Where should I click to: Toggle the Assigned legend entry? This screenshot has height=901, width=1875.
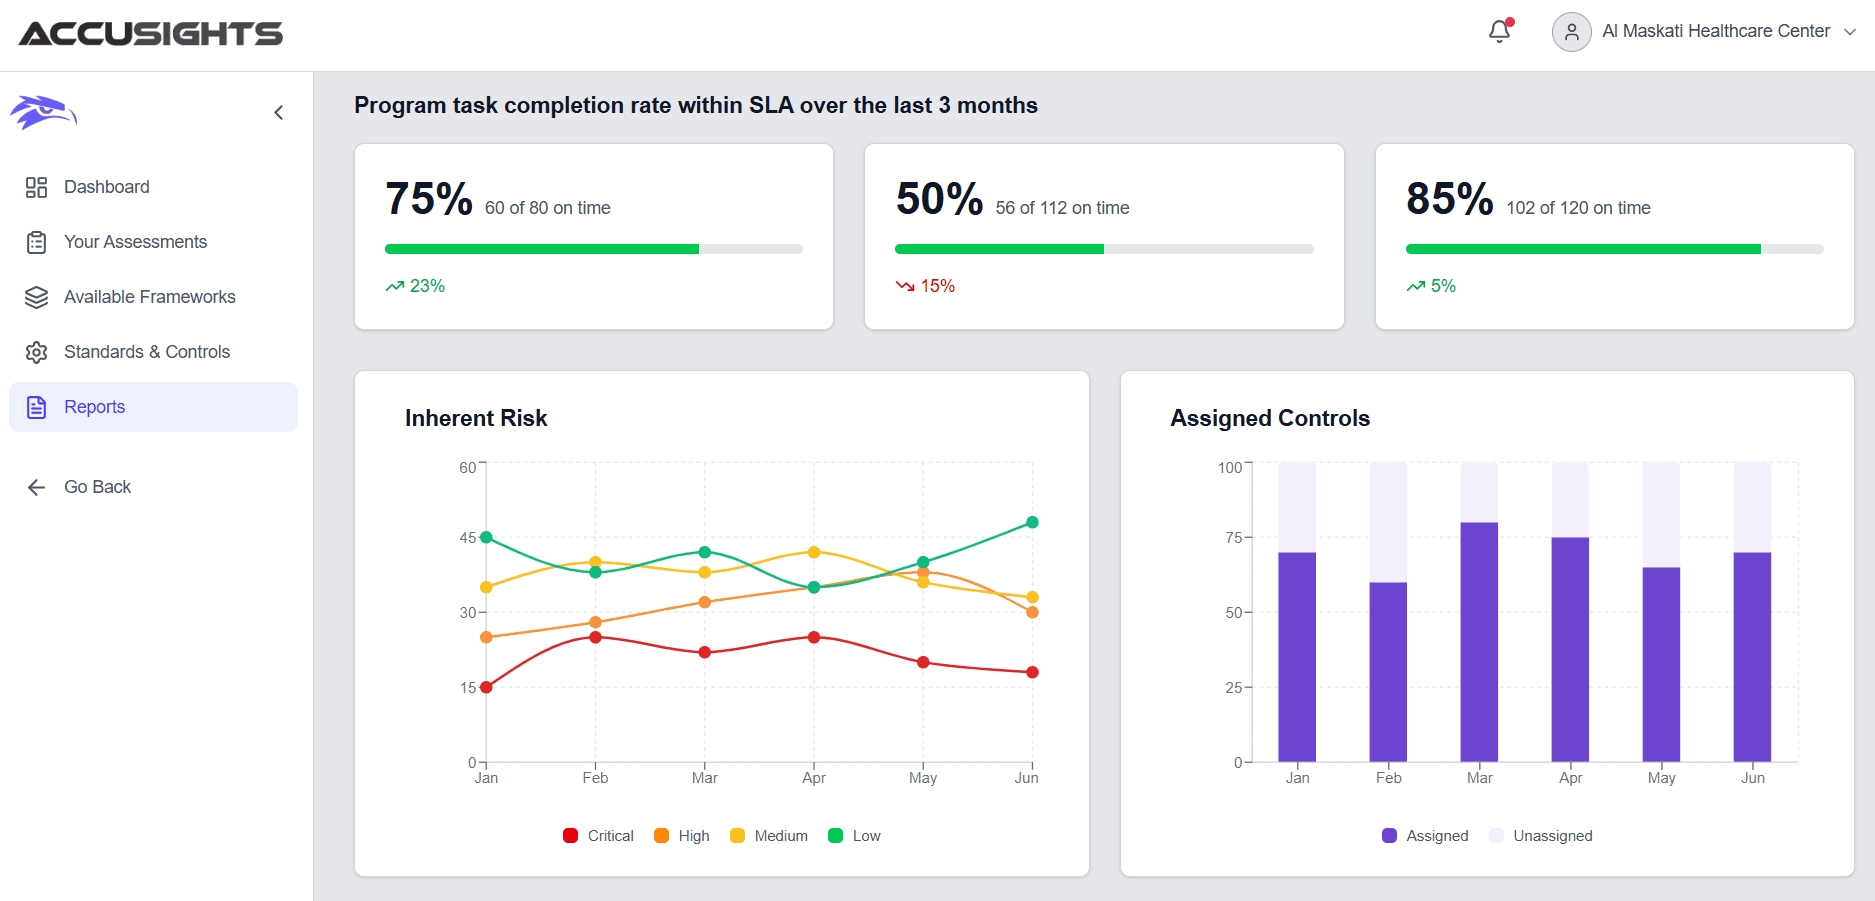click(1424, 835)
